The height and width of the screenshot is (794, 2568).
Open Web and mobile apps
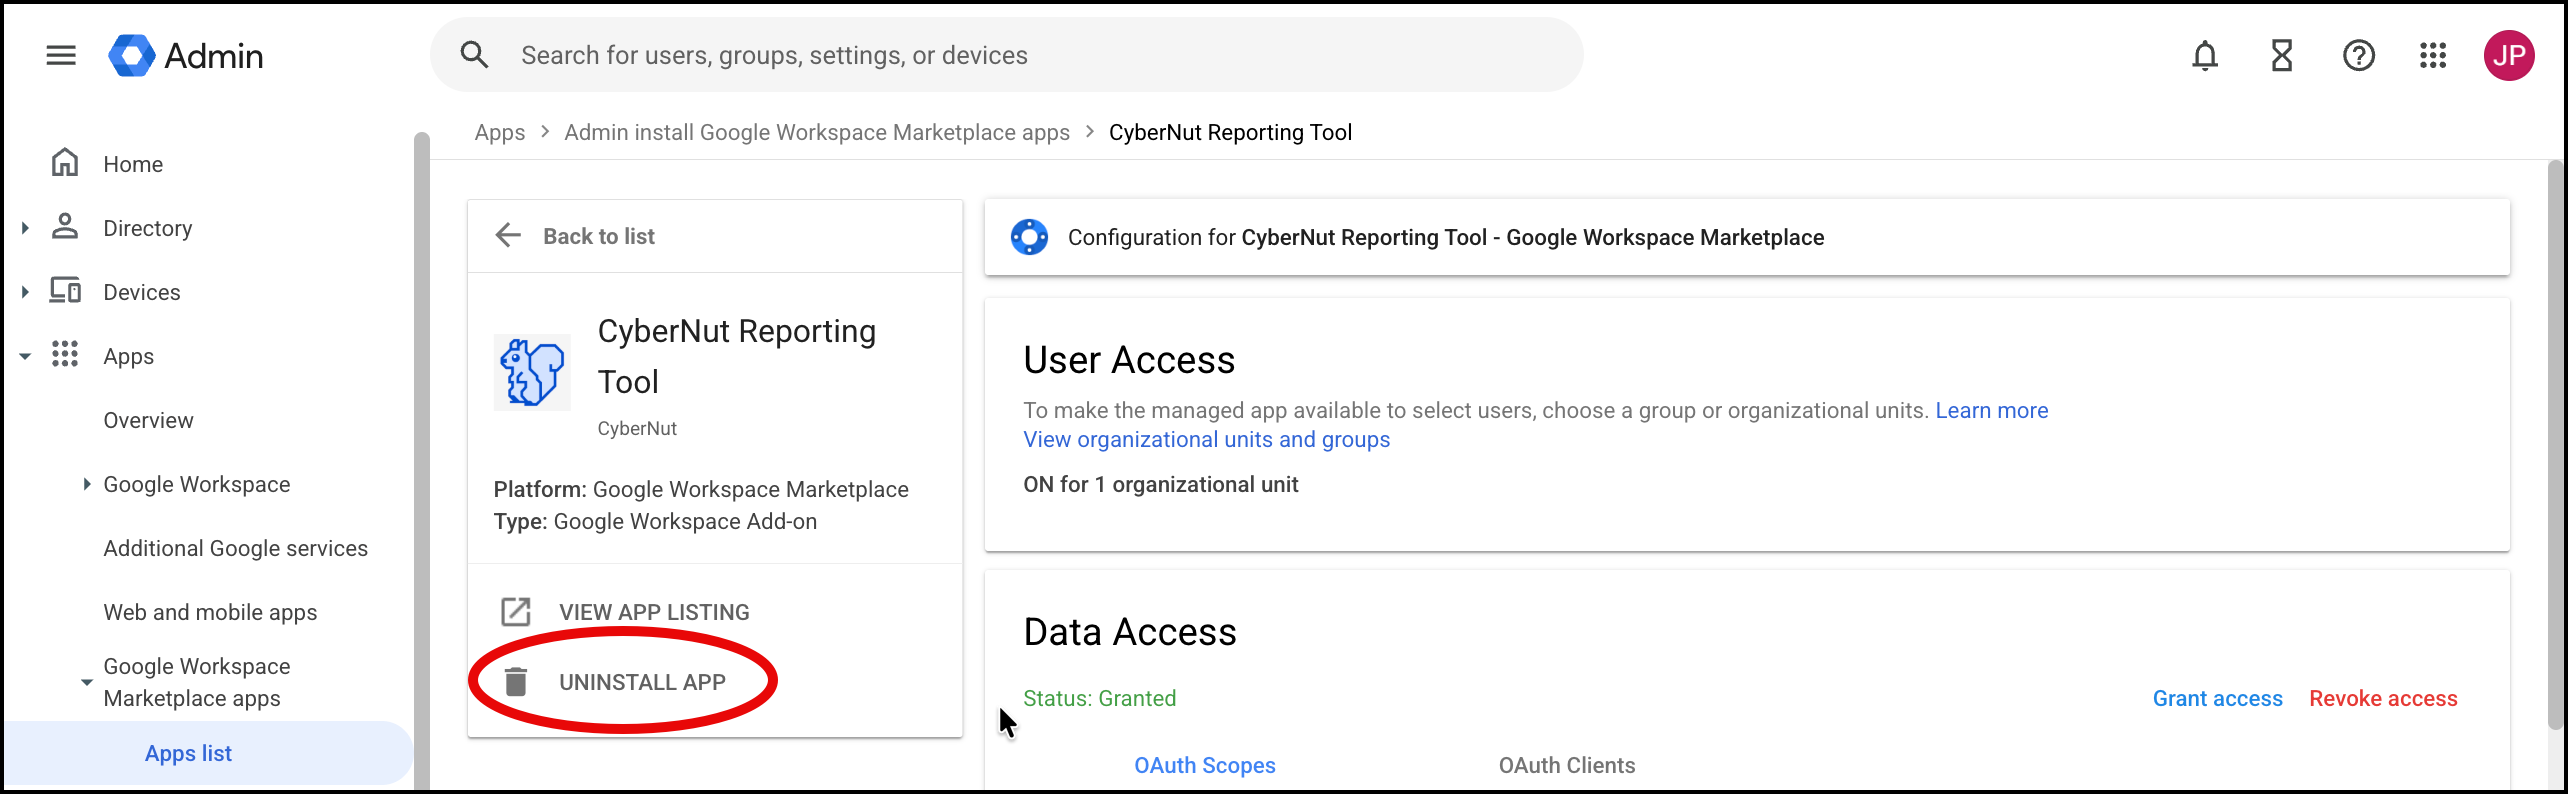[210, 612]
